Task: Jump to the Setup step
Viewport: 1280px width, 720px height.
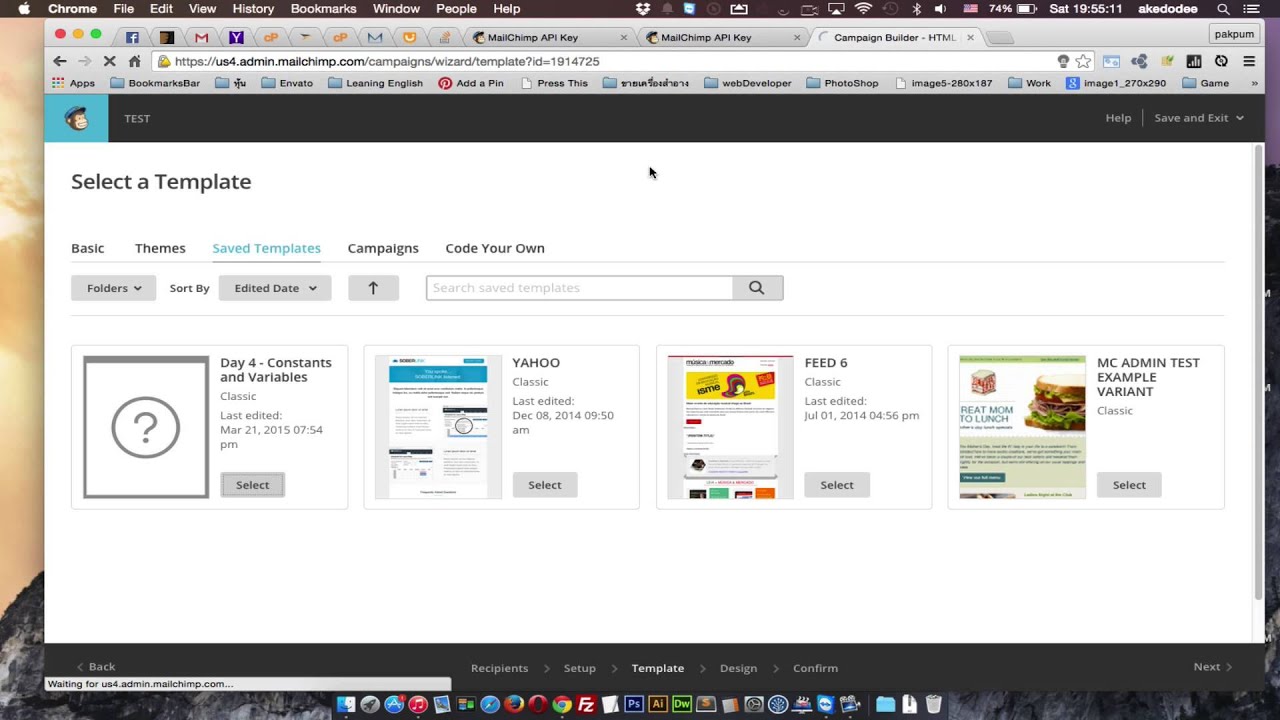Action: pos(580,668)
